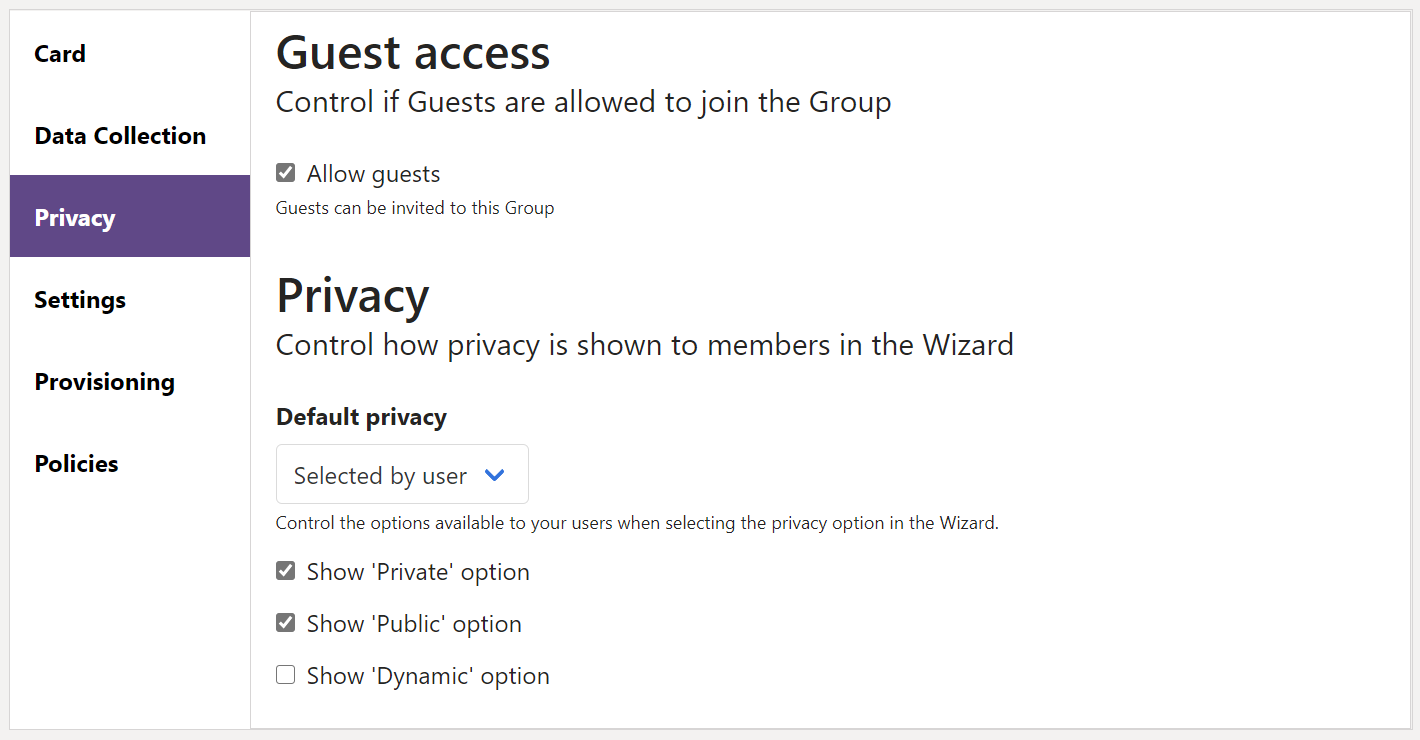Click the 'Allow guests' label text

pos(373,174)
